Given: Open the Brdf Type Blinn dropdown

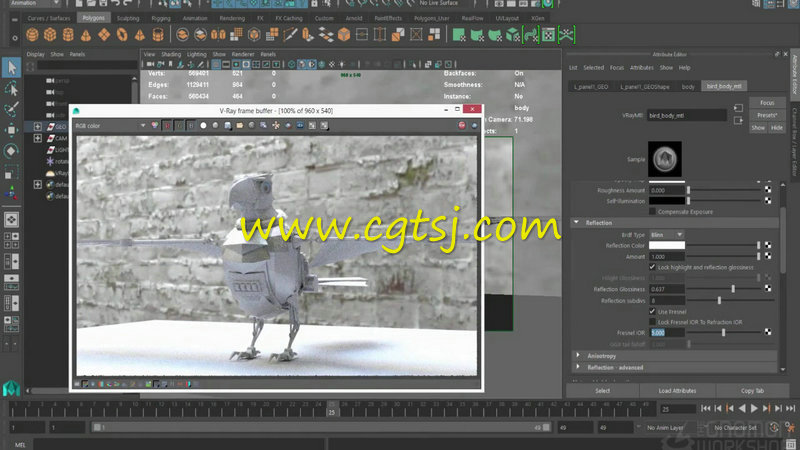Looking at the screenshot, I should [x=666, y=235].
